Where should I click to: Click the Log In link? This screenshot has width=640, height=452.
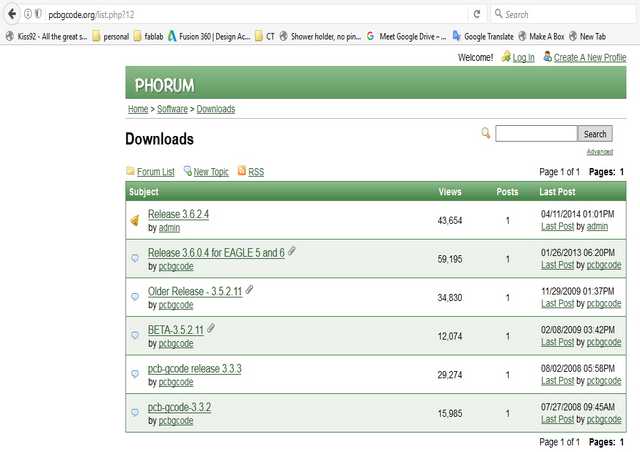523,58
